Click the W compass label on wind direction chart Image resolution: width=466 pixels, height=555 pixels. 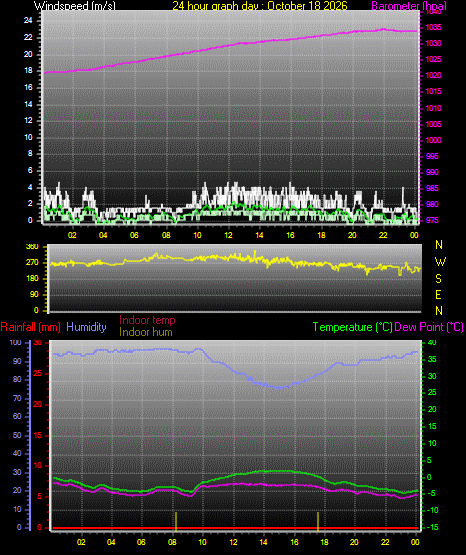pyautogui.click(x=440, y=262)
